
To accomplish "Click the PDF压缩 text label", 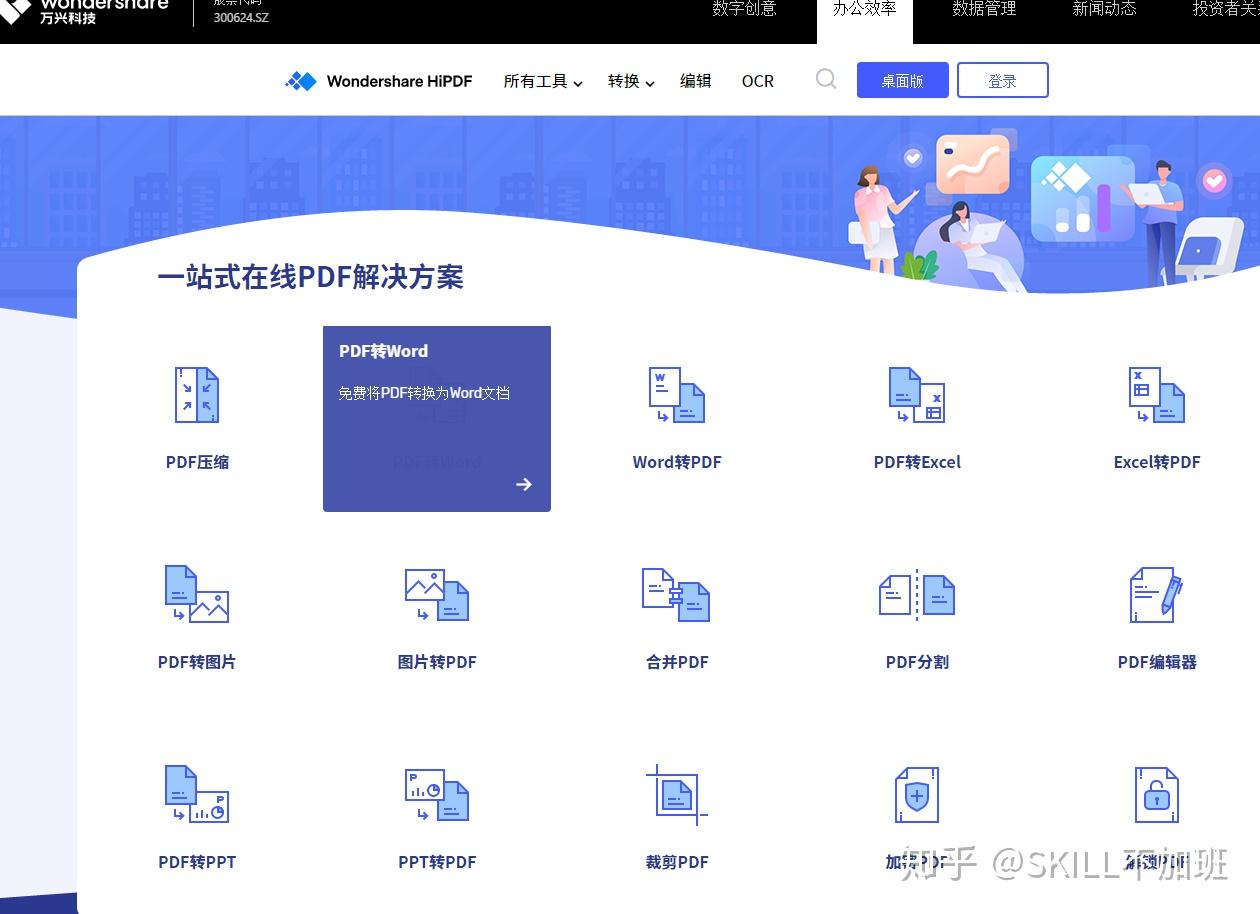I will 197,462.
